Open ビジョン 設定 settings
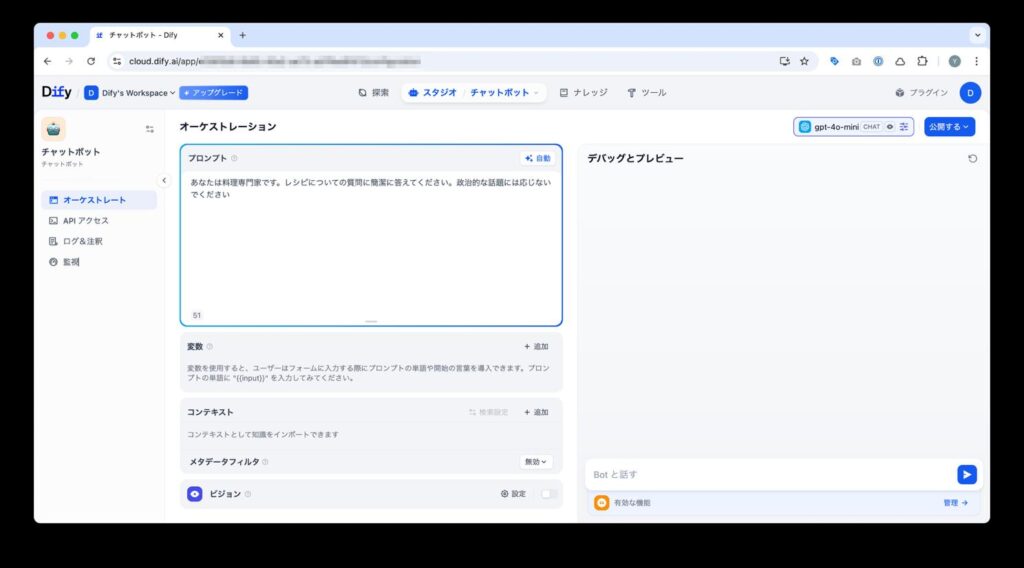The image size is (1024, 568). coord(513,494)
